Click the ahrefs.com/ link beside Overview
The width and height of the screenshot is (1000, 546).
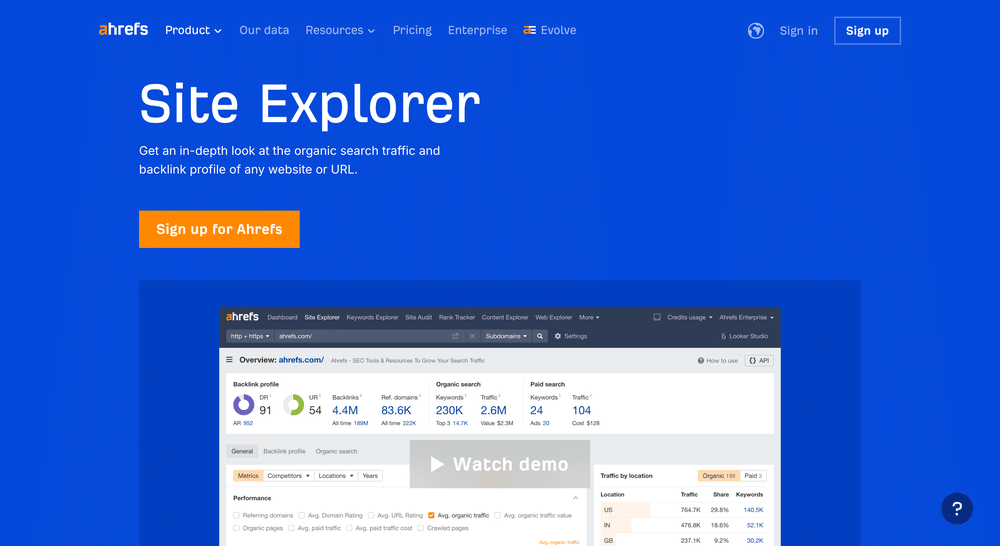click(301, 360)
